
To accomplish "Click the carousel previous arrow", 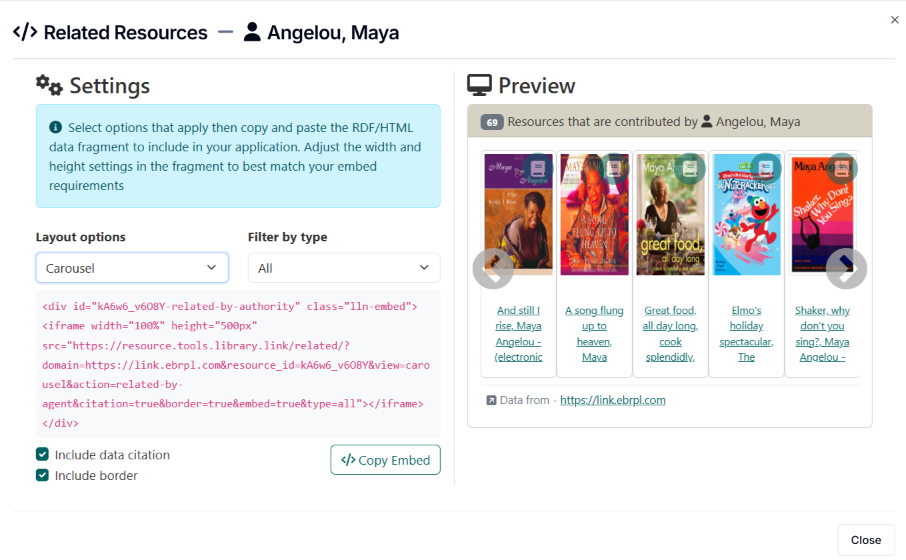I will (x=493, y=268).
